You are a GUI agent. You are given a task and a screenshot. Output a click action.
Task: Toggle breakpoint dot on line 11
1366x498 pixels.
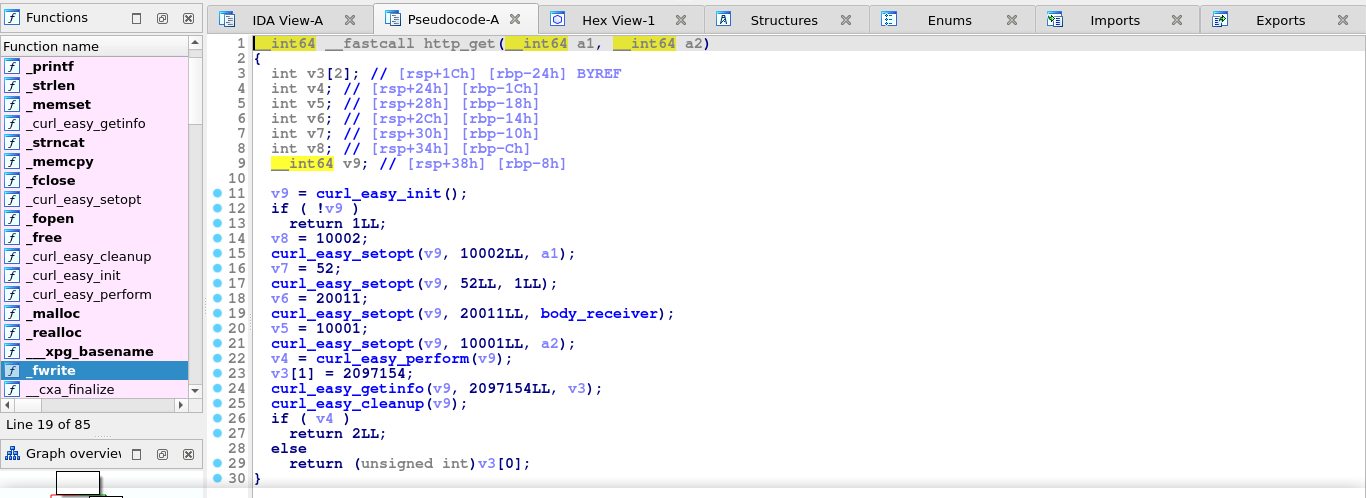(x=217, y=193)
